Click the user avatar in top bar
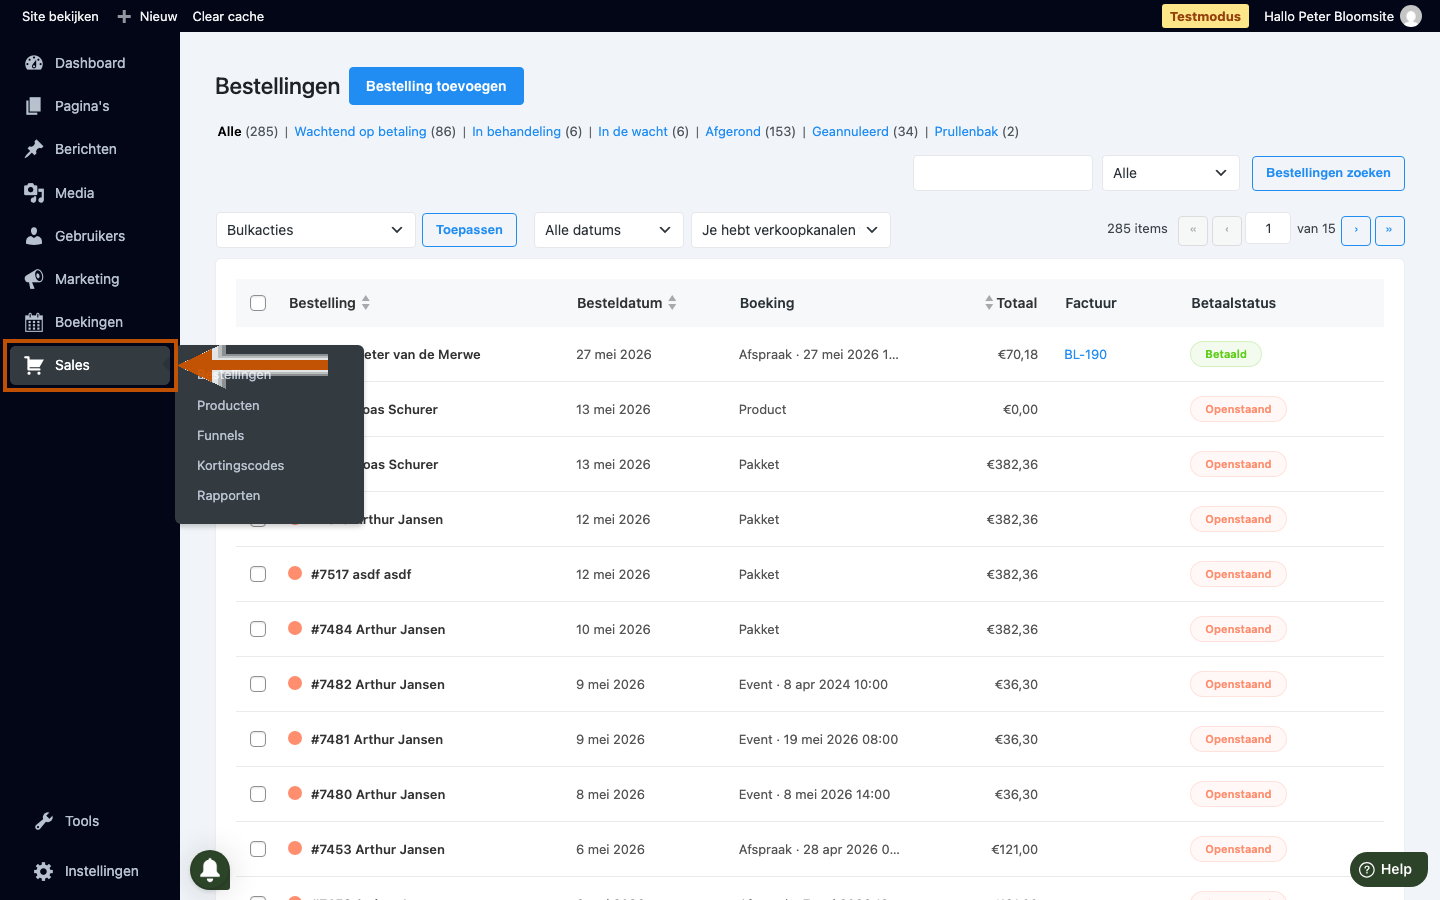Screen dimensions: 1440x900 click(1411, 16)
